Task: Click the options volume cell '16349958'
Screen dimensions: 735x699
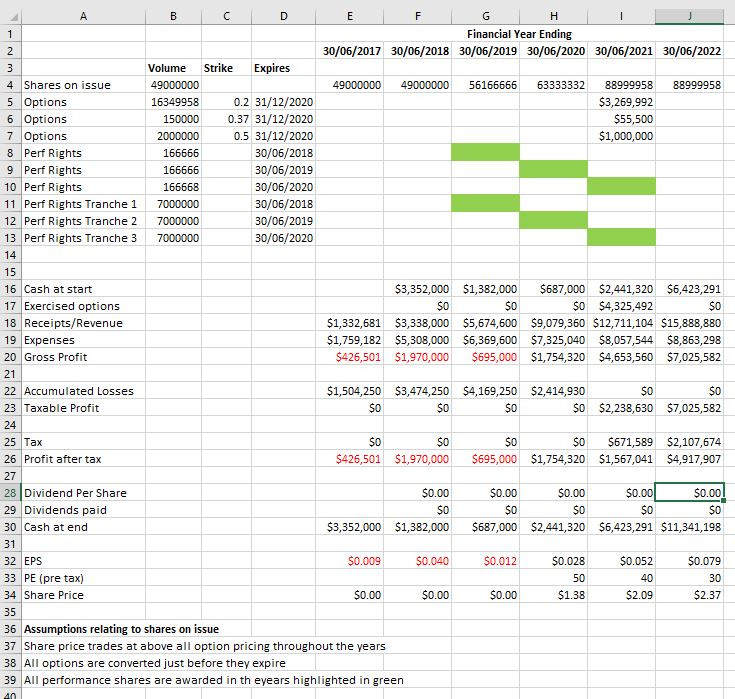Action: coord(174,102)
